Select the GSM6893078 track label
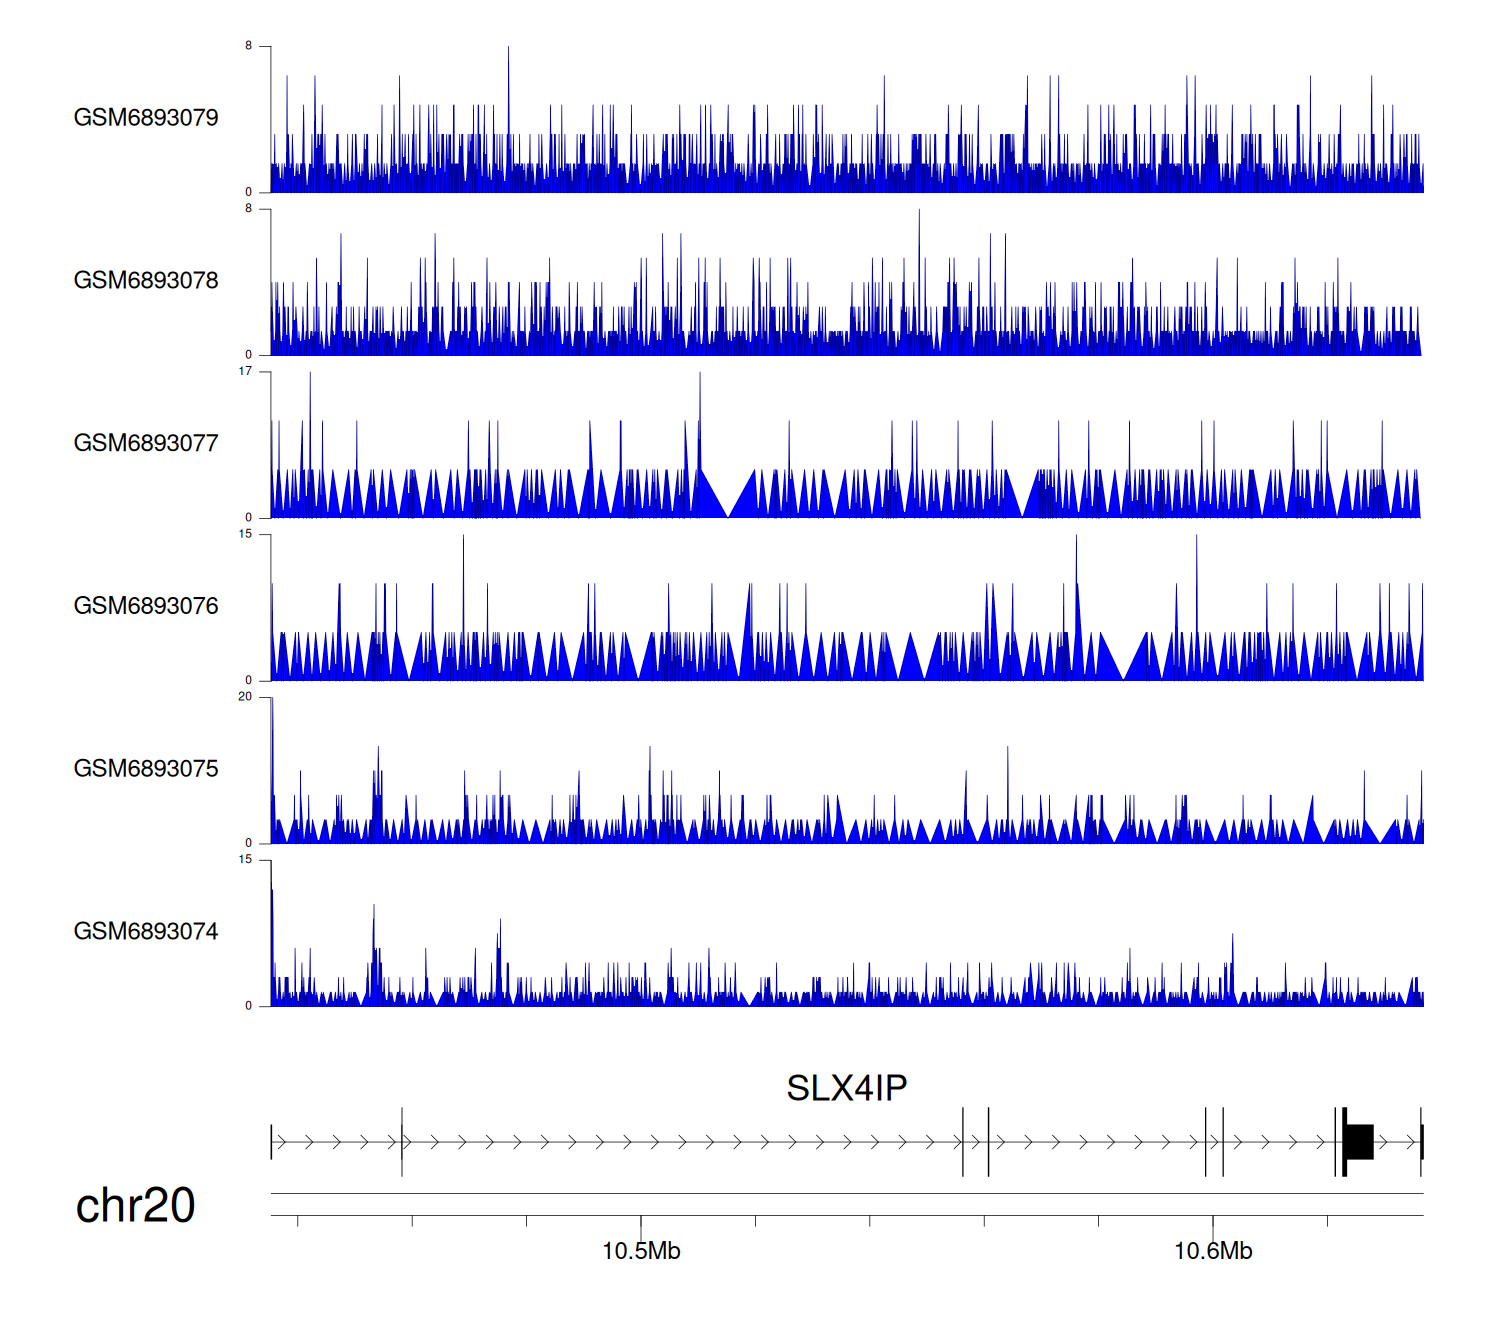This screenshot has width=1500, height=1320. click(146, 281)
